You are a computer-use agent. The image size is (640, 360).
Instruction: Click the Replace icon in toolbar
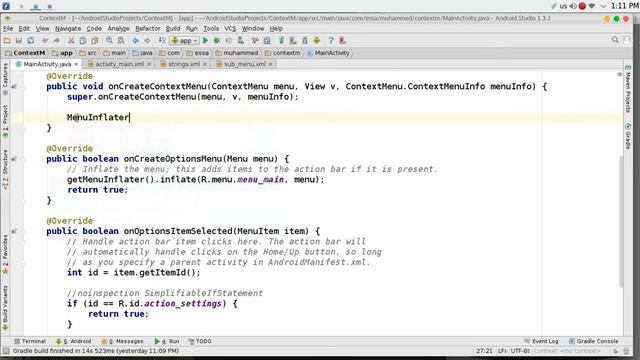[121, 40]
